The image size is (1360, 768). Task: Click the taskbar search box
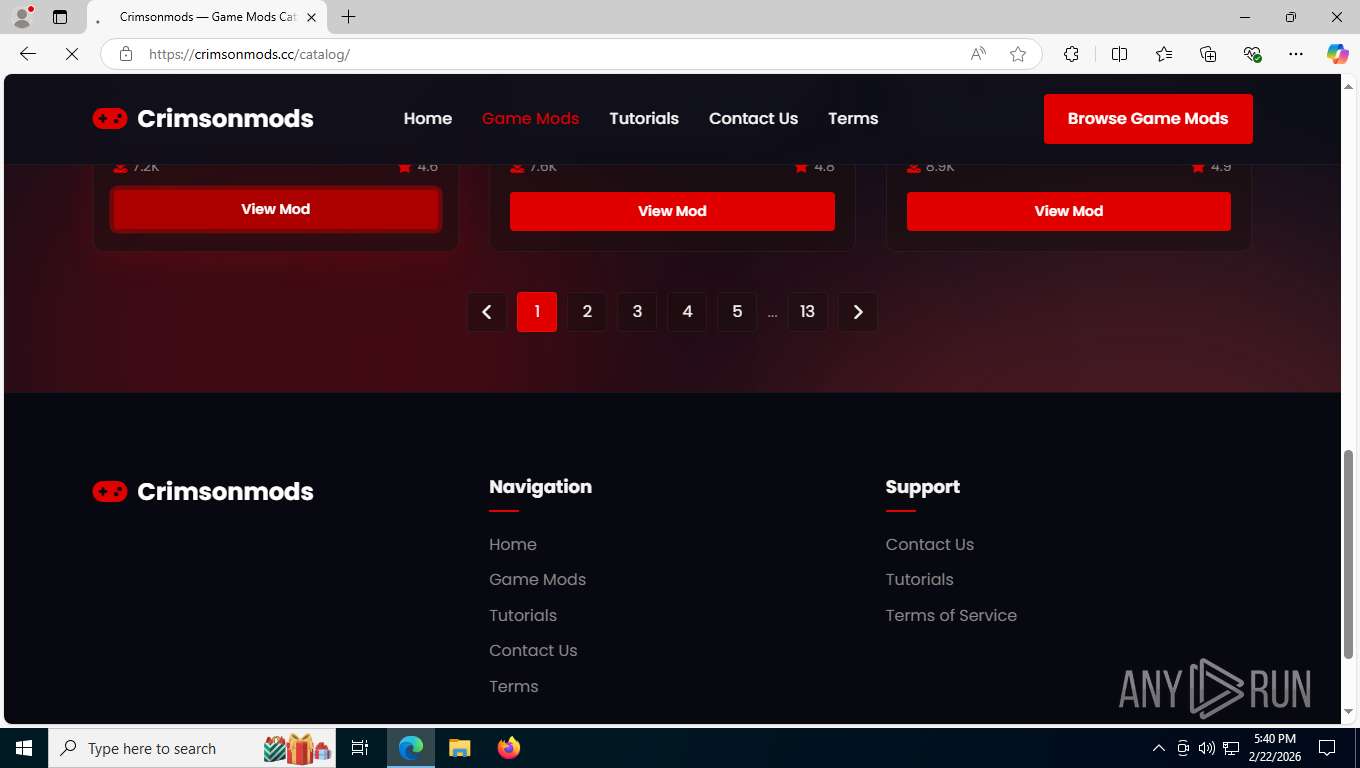194,748
